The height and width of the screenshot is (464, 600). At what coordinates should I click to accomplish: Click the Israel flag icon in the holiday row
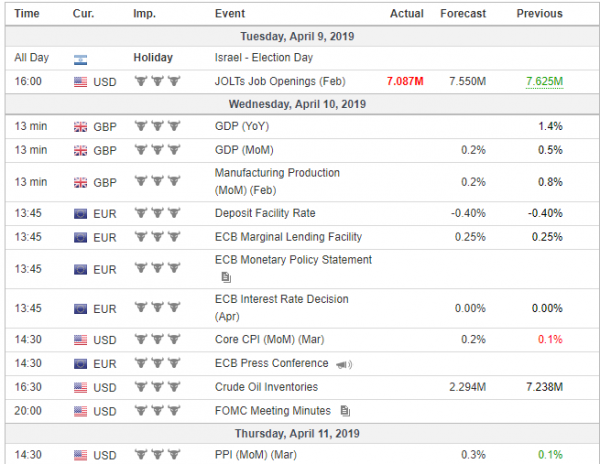pyautogui.click(x=80, y=60)
